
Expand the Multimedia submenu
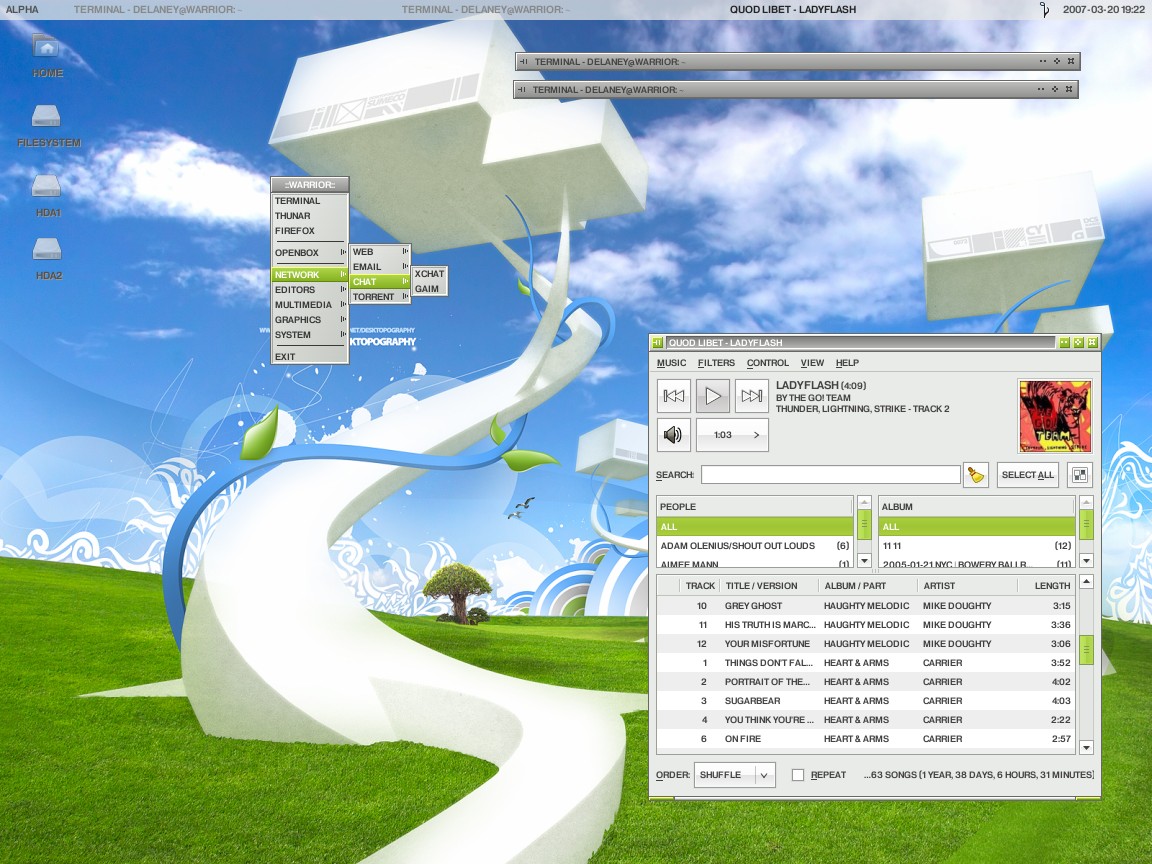point(309,305)
